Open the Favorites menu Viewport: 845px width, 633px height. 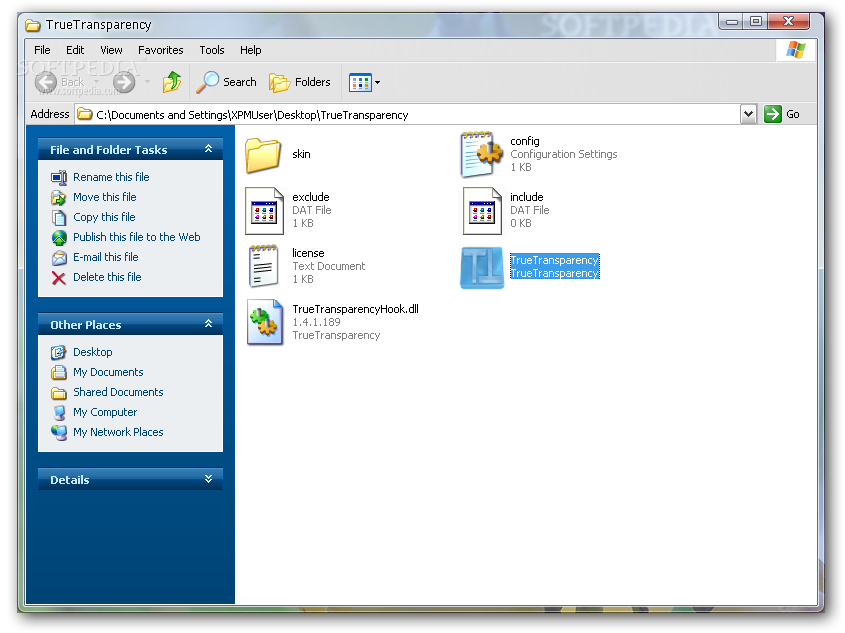click(161, 50)
